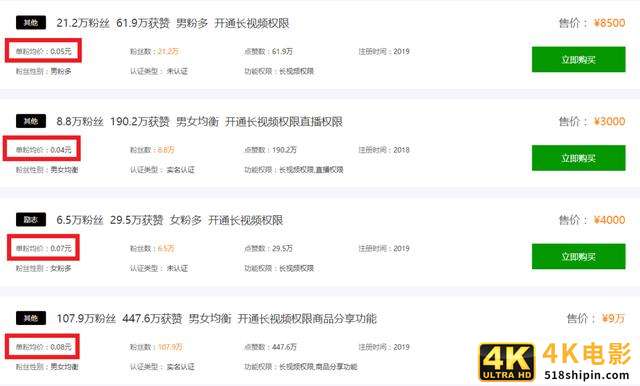The width and height of the screenshot is (640, 386).
Task: Click 功能权限:长视频权限,商品分享功能 text
Action: point(301,366)
